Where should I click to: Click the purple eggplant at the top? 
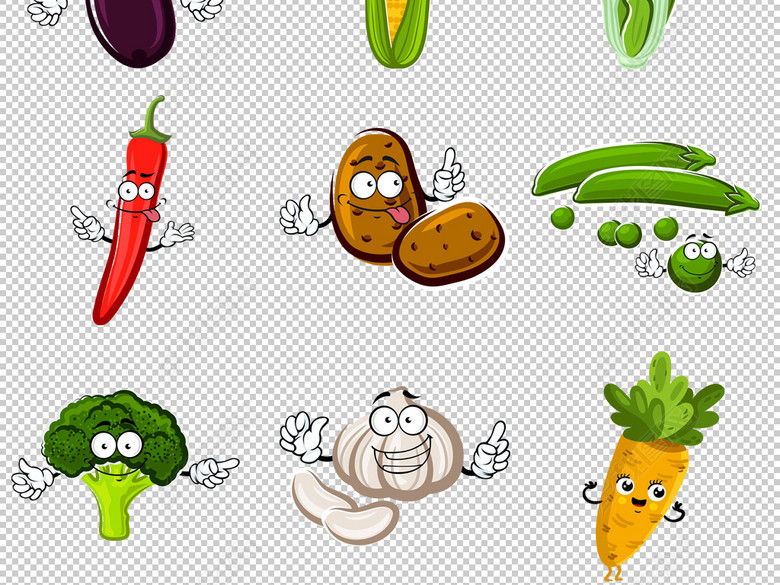[x=130, y=28]
